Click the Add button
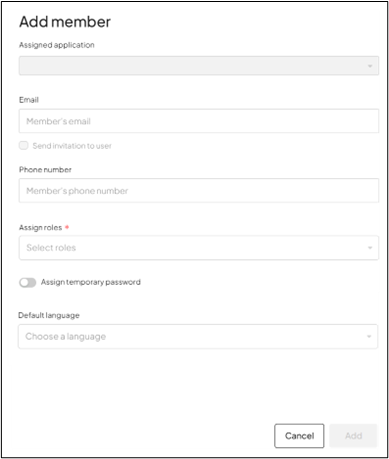The height and width of the screenshot is (459, 389). (x=353, y=436)
